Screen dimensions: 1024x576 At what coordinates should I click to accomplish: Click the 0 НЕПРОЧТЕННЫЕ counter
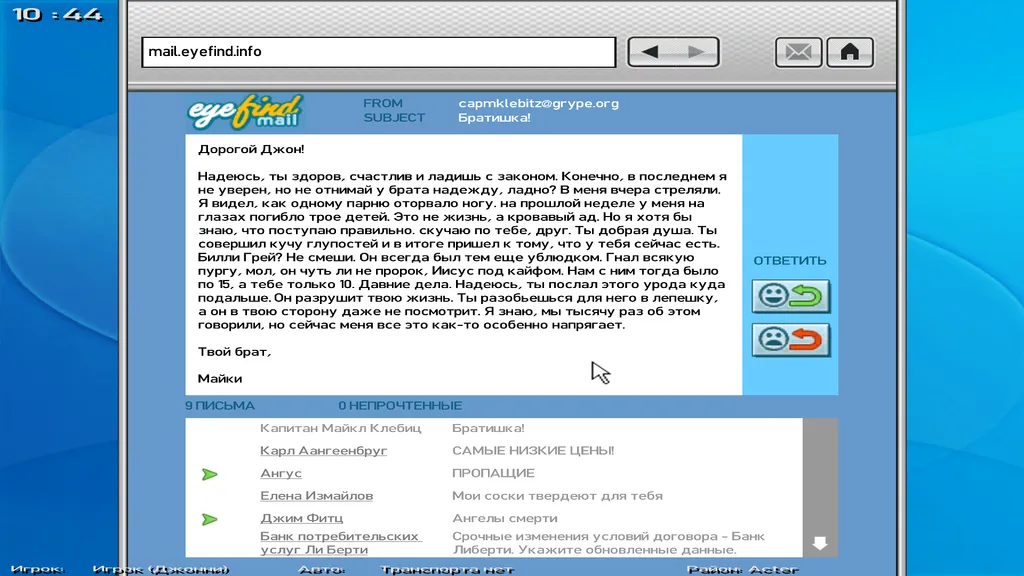click(x=400, y=406)
